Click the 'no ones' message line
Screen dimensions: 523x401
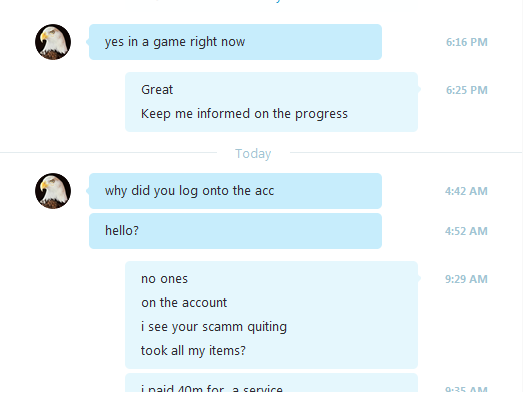click(164, 279)
